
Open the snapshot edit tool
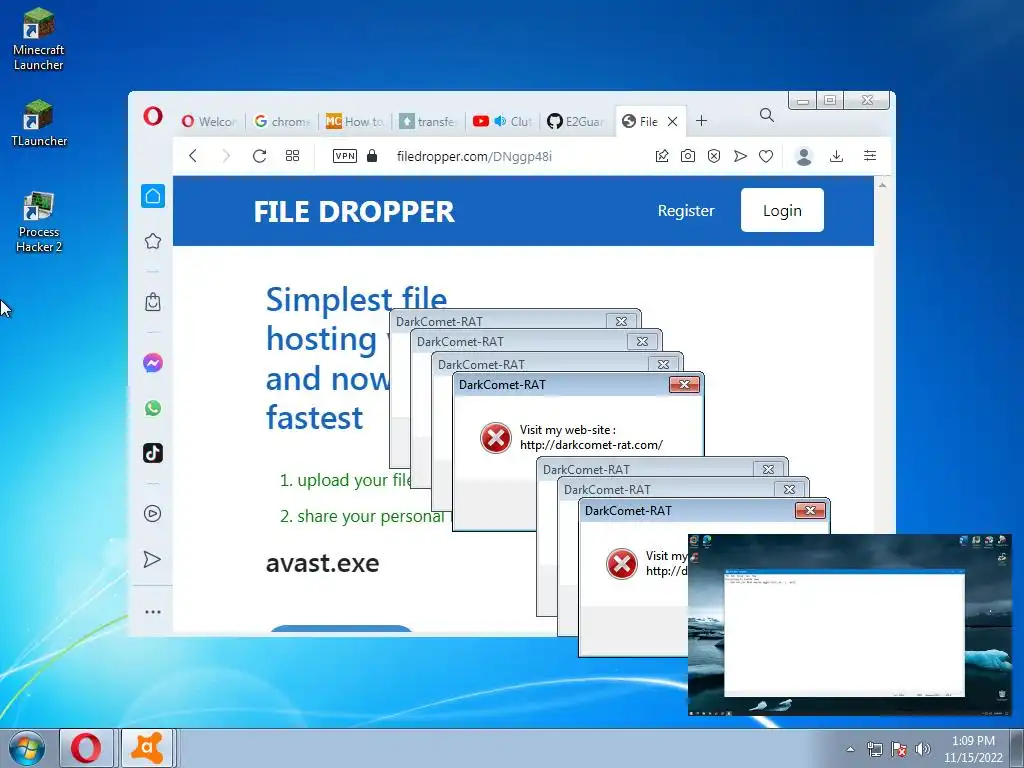pos(662,156)
